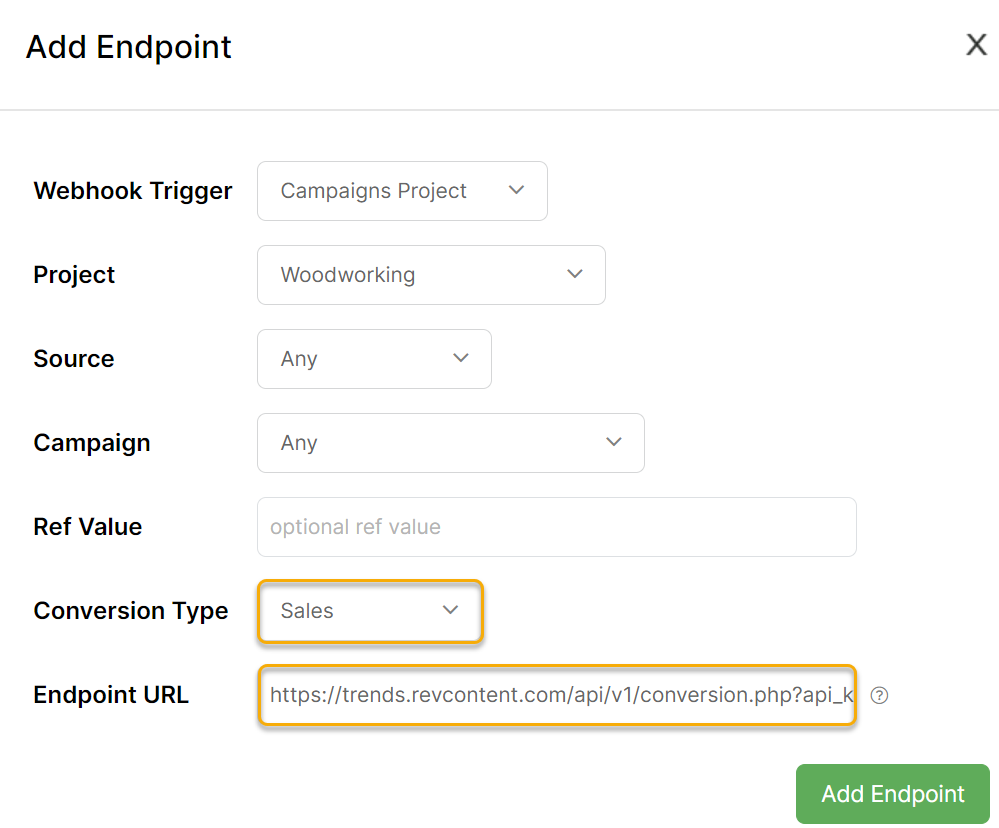Open the Source dropdown set to Any
Image resolution: width=999 pixels, height=828 pixels.
(373, 359)
